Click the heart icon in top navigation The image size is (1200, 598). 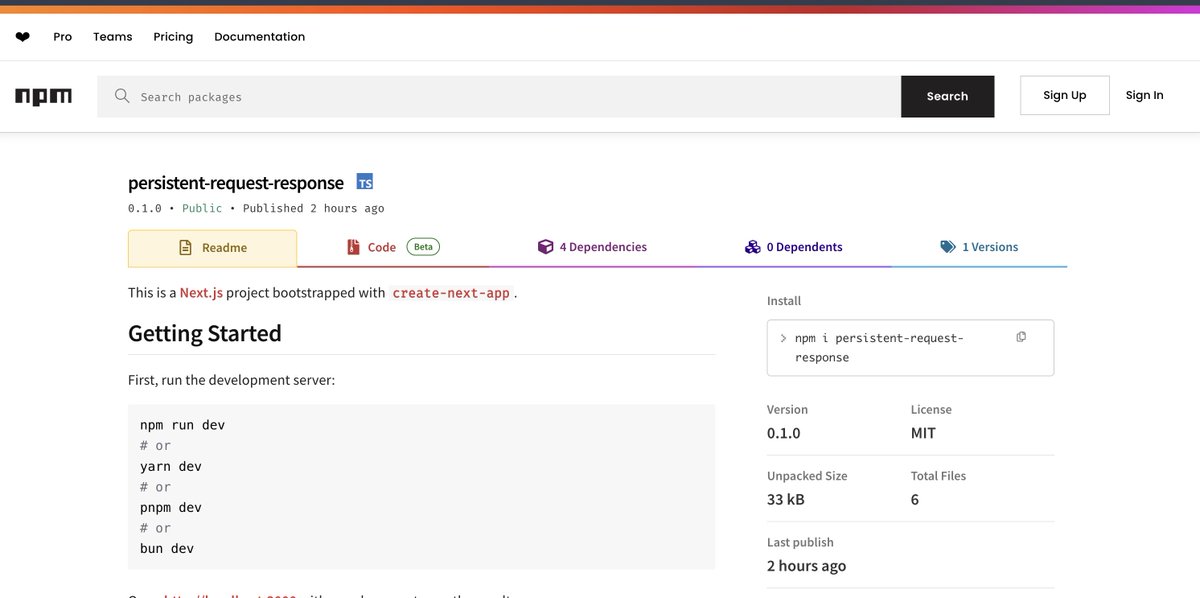(23, 37)
